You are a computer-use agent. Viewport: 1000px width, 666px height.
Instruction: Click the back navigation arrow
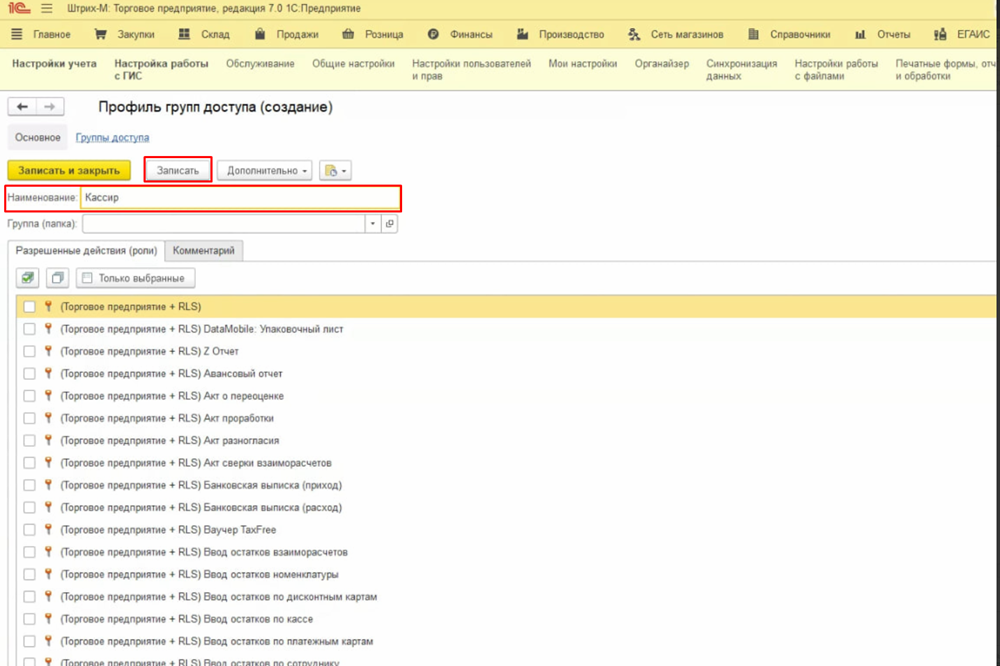22,107
